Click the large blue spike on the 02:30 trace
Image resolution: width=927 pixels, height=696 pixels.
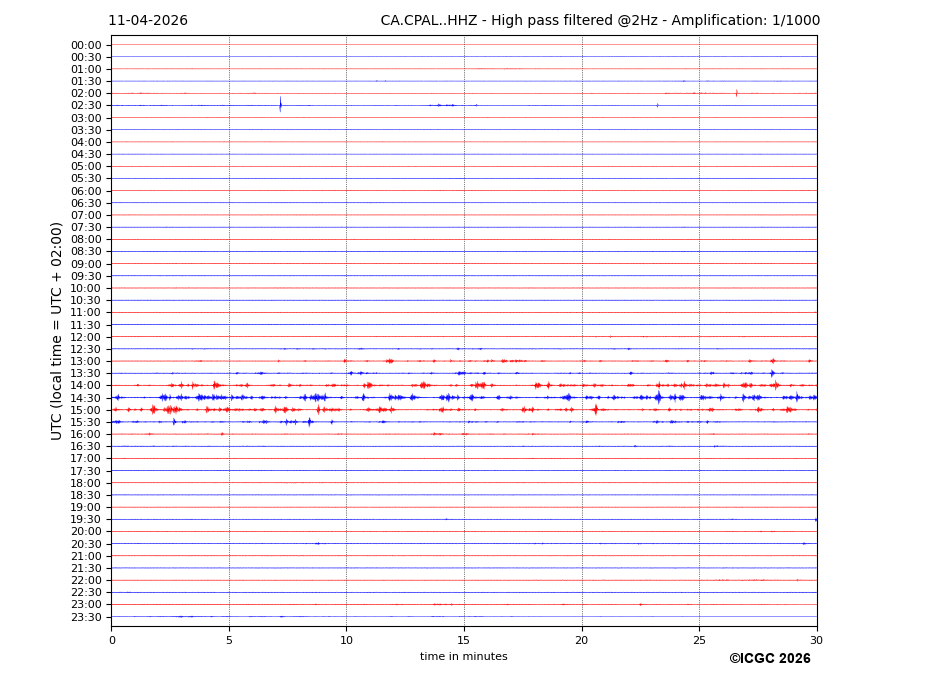tap(280, 104)
